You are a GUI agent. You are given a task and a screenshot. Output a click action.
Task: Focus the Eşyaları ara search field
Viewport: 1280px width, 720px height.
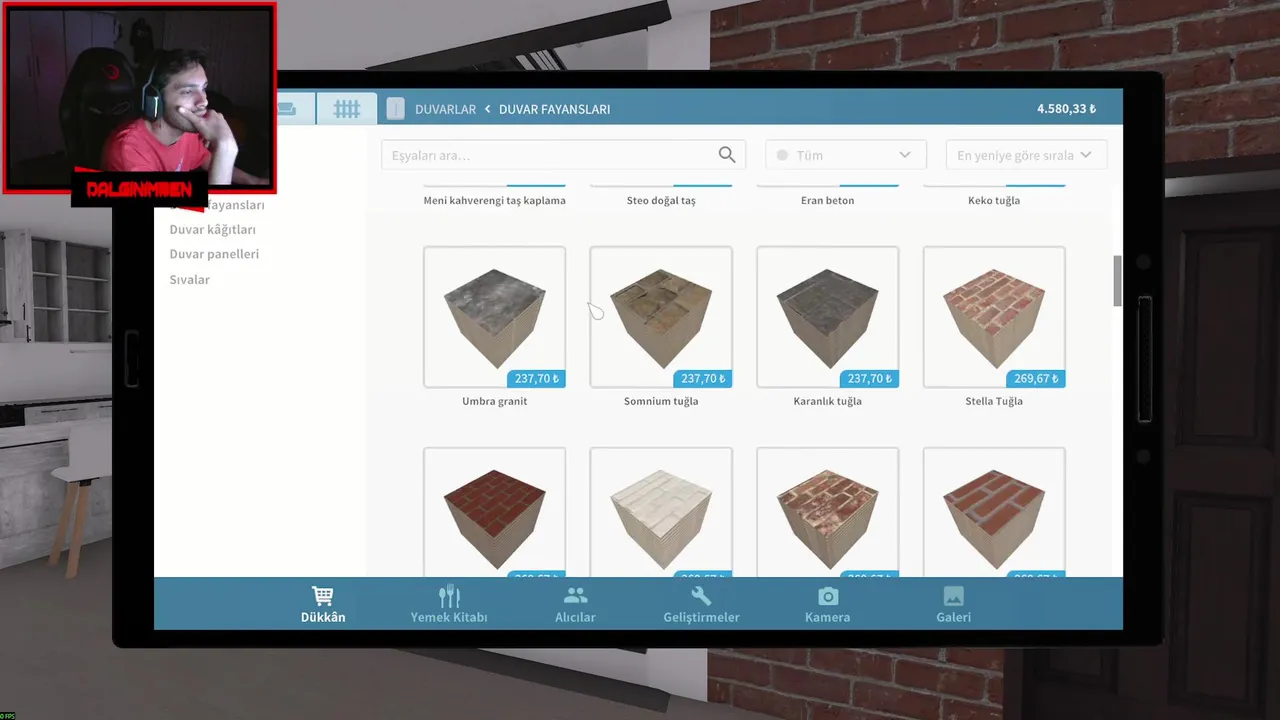tap(563, 155)
